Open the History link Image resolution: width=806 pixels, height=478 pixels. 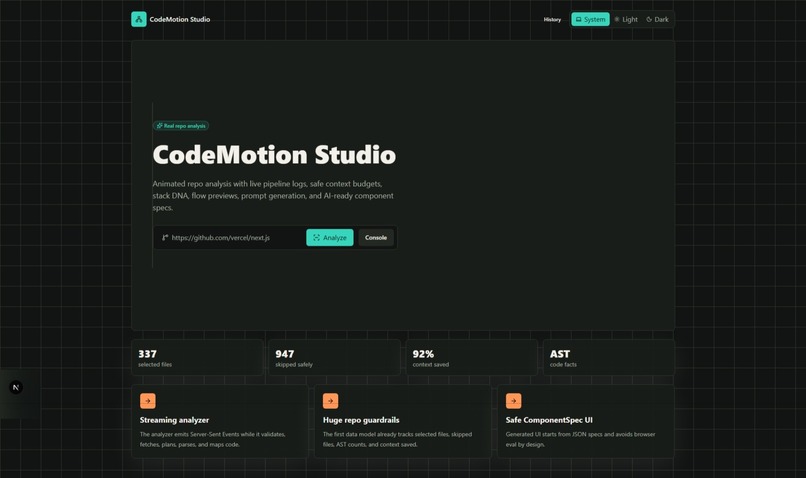[552, 20]
